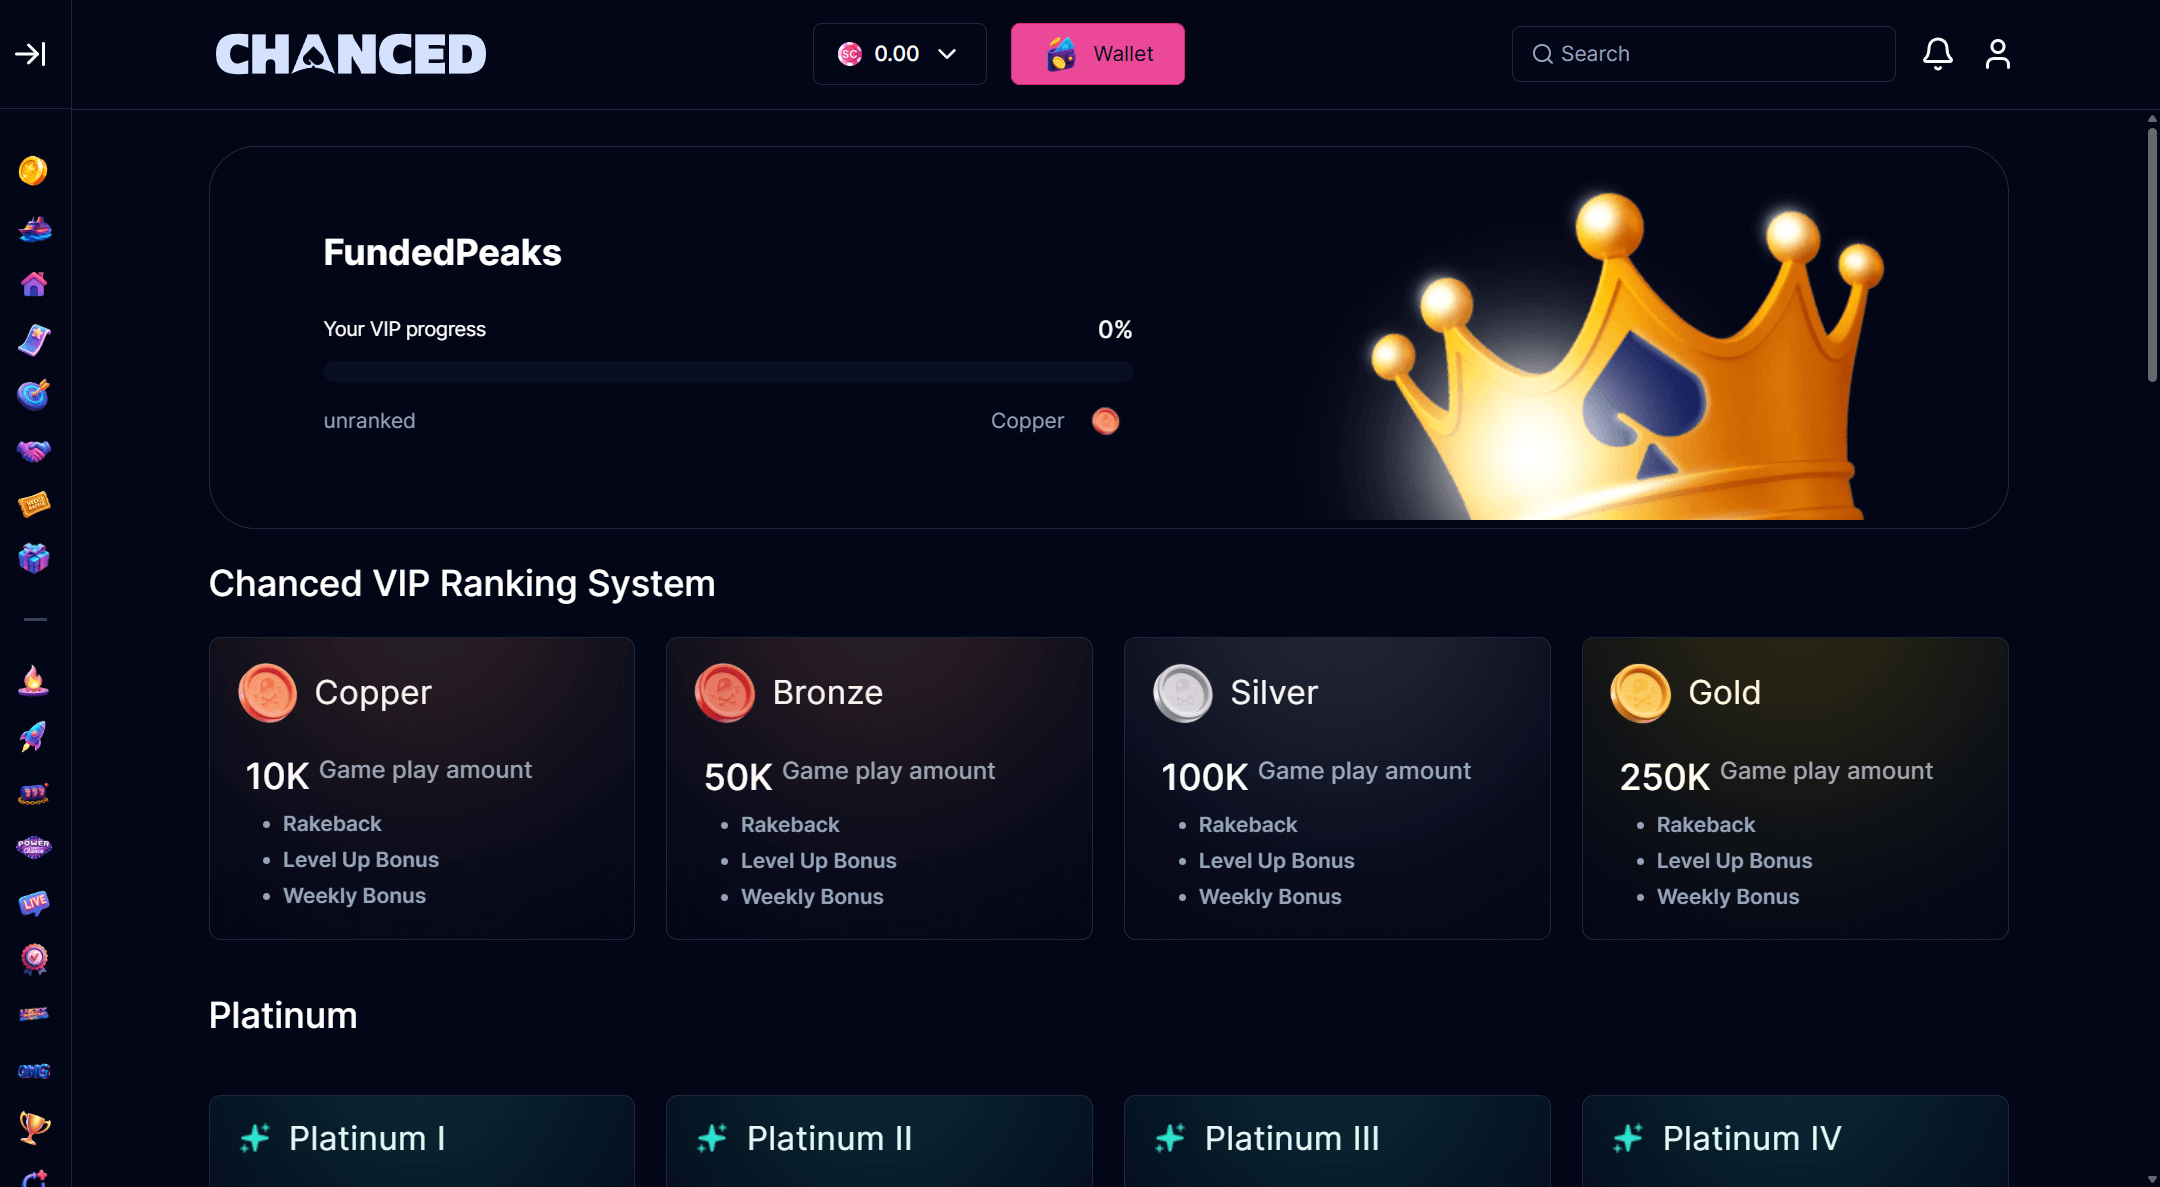
Task: Click the gold coin sidebar icon
Action: click(x=33, y=171)
